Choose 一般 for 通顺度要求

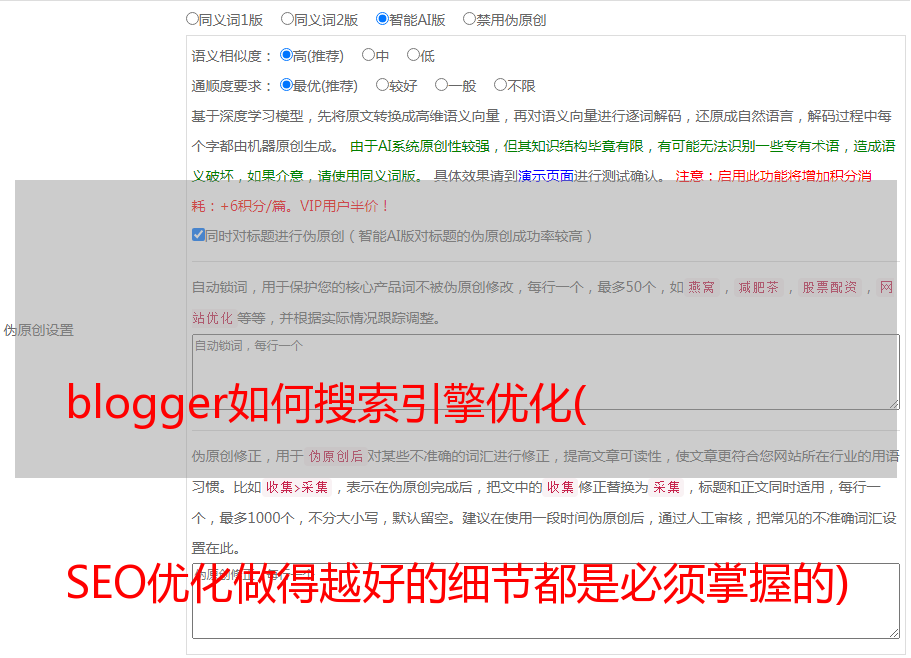[442, 85]
